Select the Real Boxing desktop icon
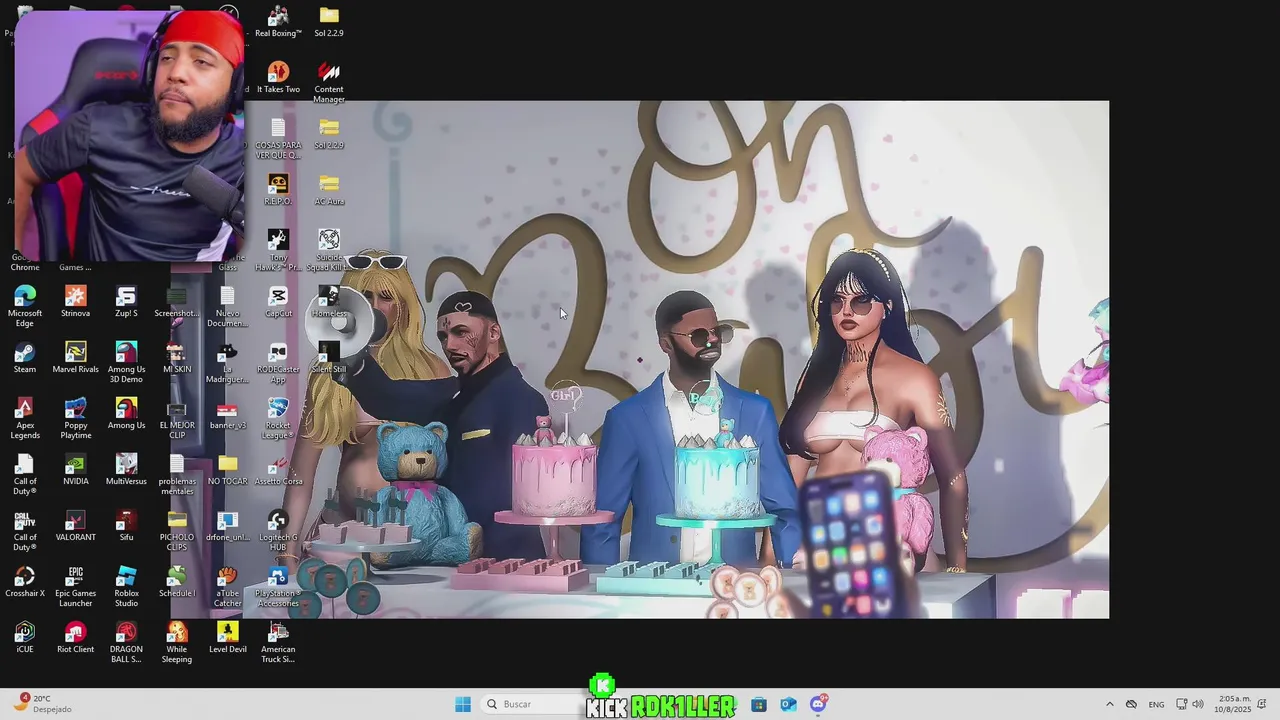Screen dimensions: 1280x720 click(x=278, y=21)
